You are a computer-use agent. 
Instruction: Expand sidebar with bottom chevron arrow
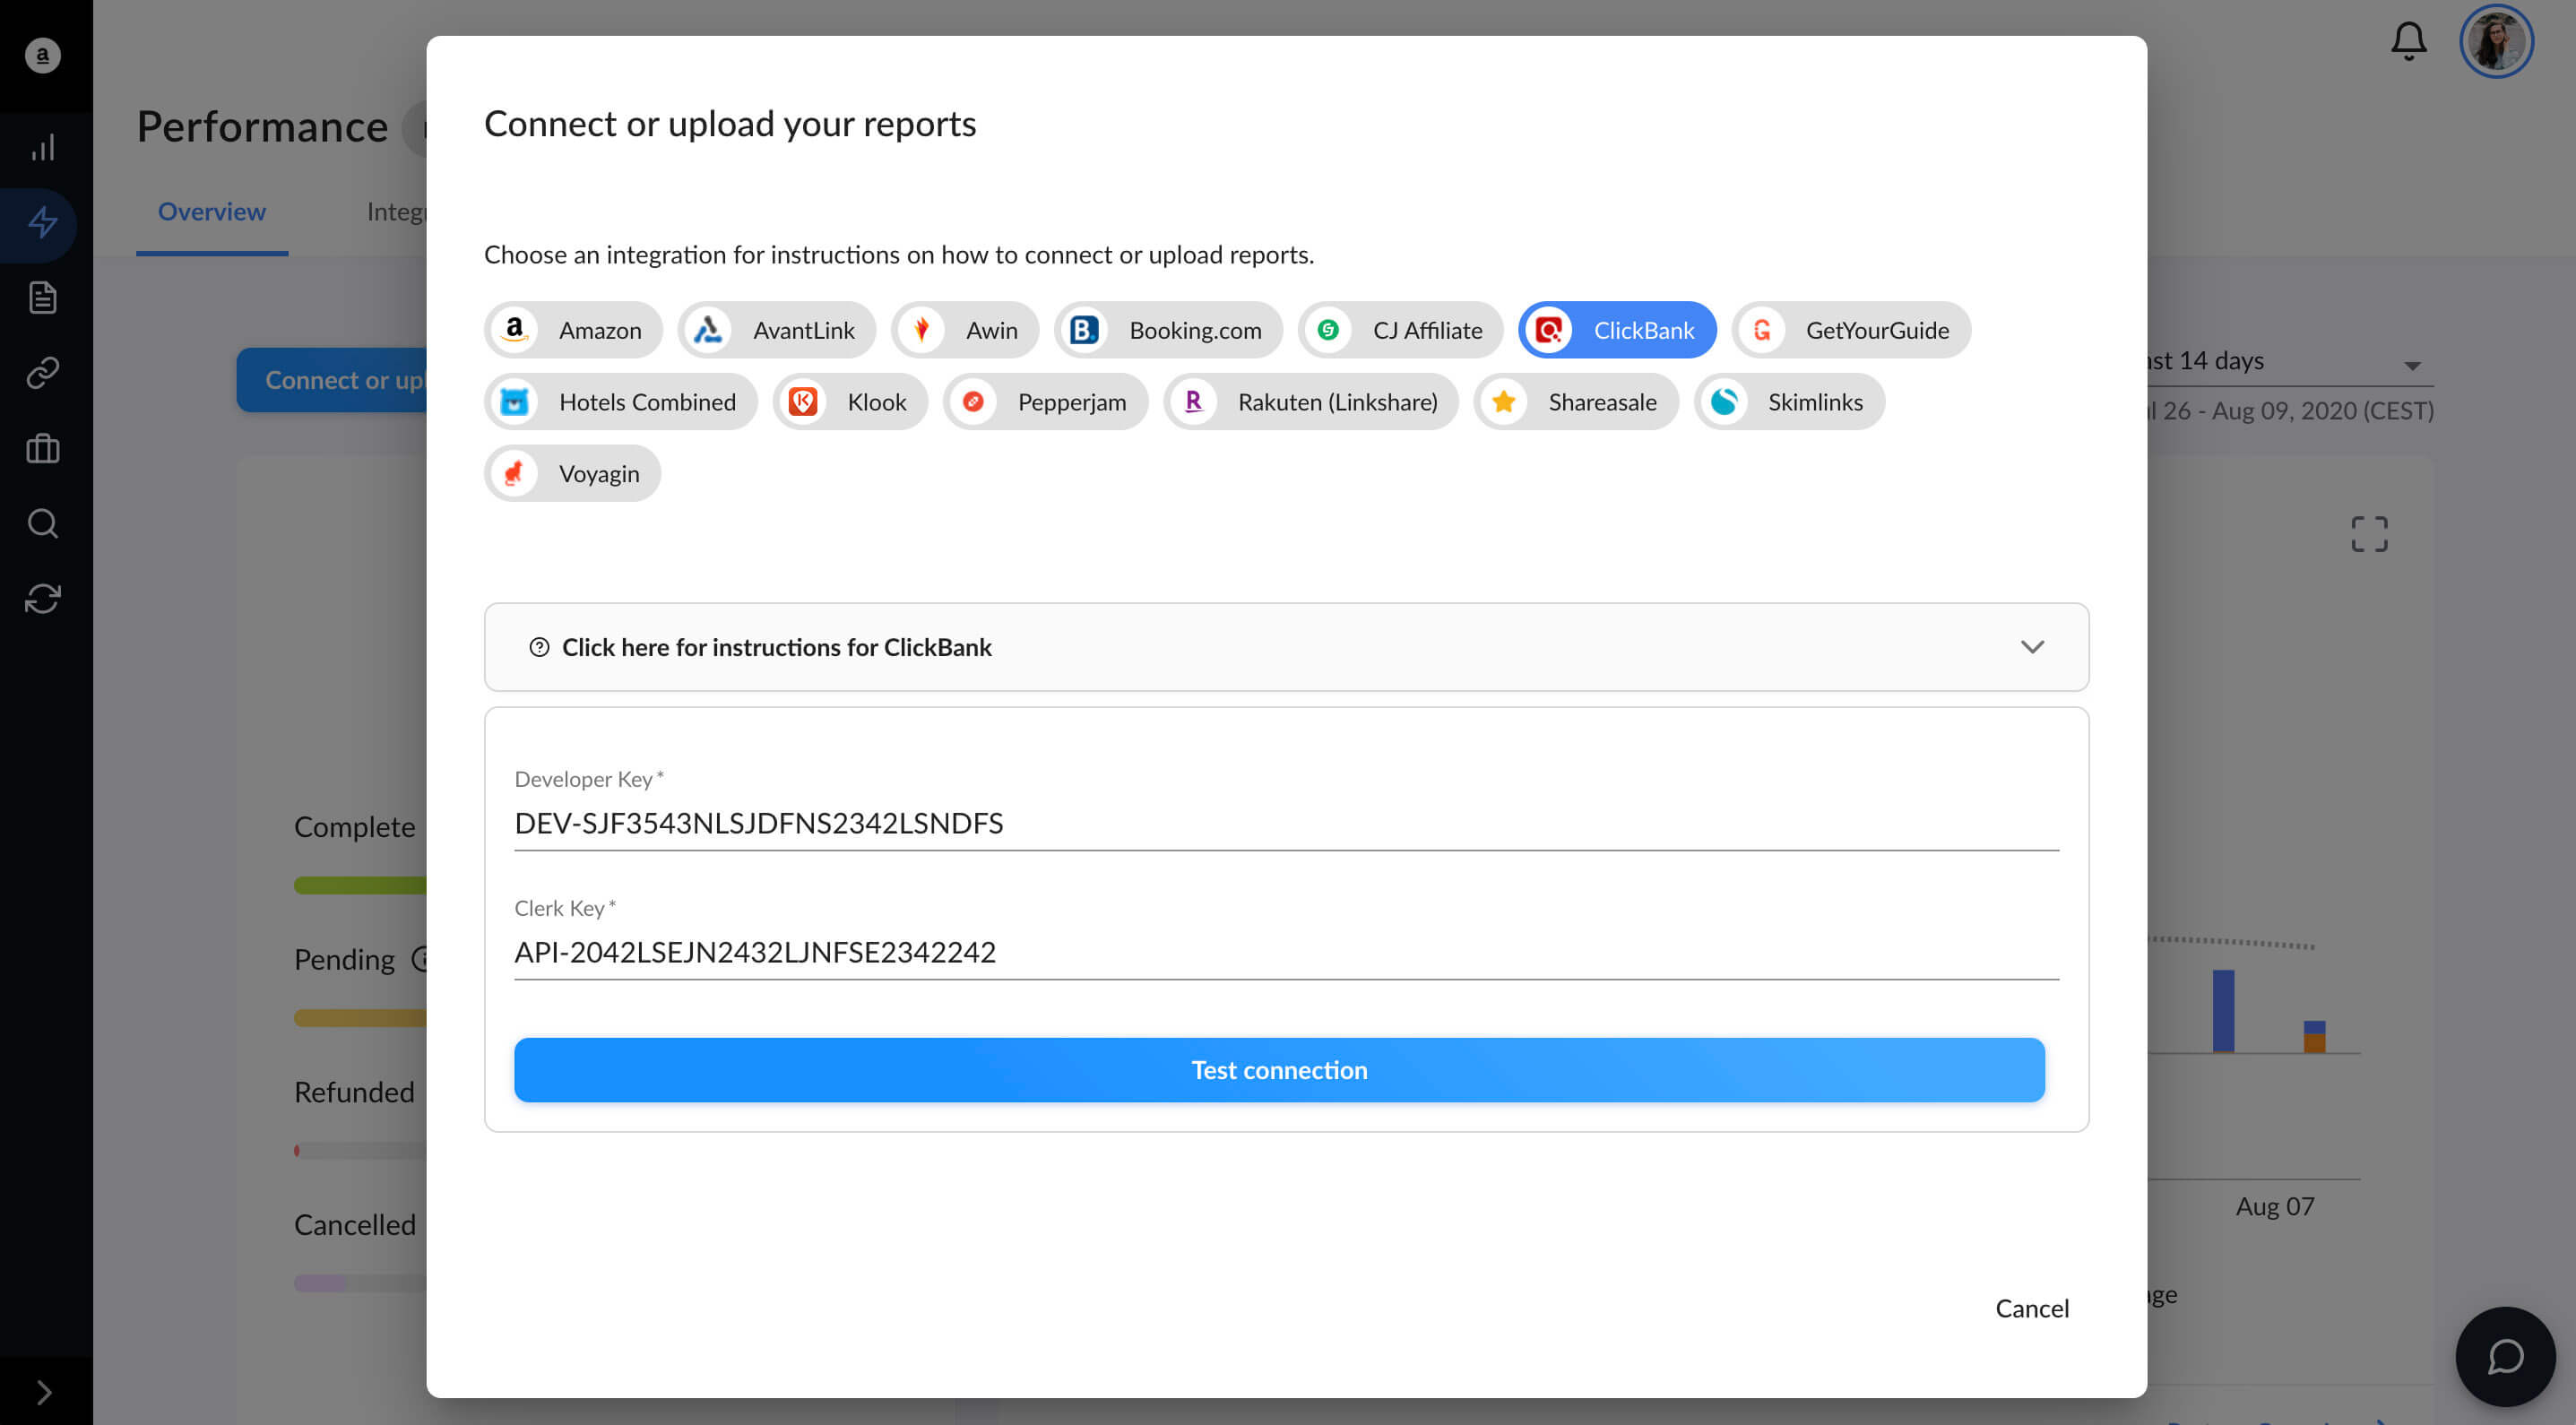click(x=43, y=1392)
